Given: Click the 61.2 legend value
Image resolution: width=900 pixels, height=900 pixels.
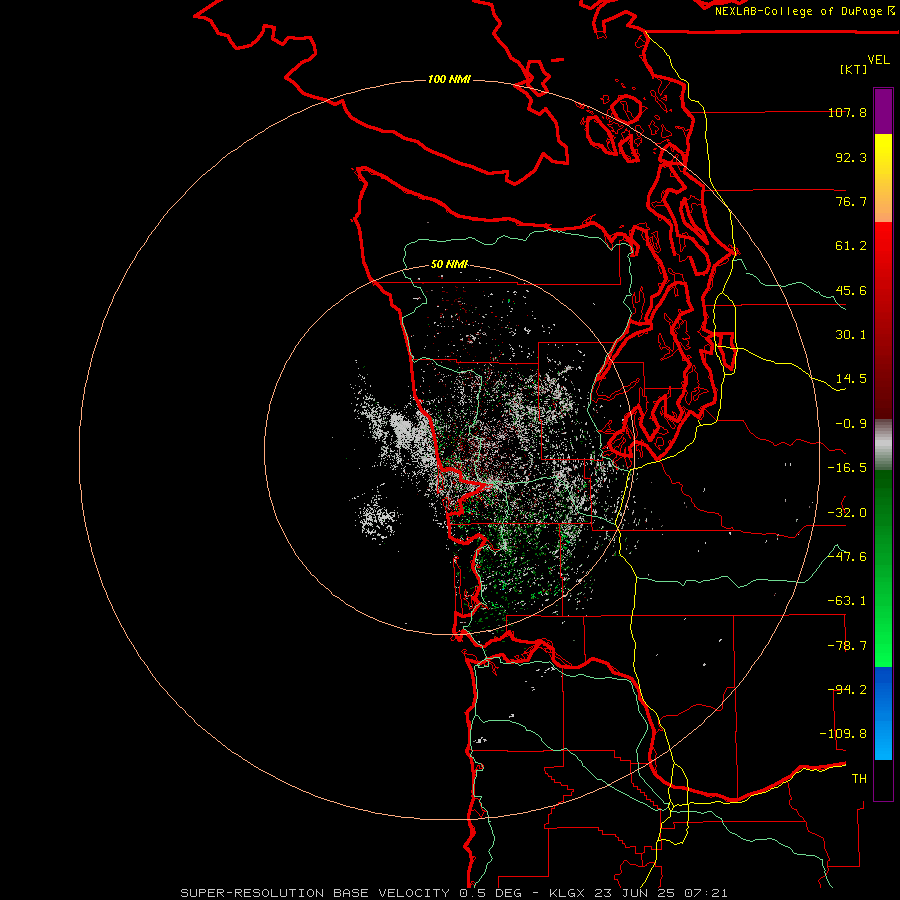Looking at the screenshot, I should pos(851,246).
